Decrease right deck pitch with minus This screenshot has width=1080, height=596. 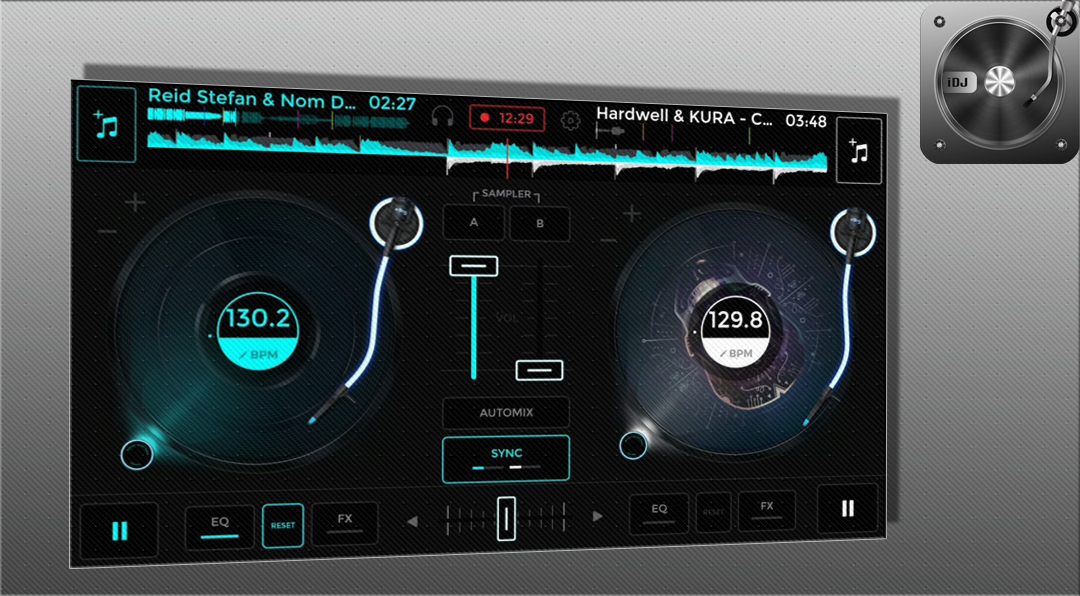[608, 241]
